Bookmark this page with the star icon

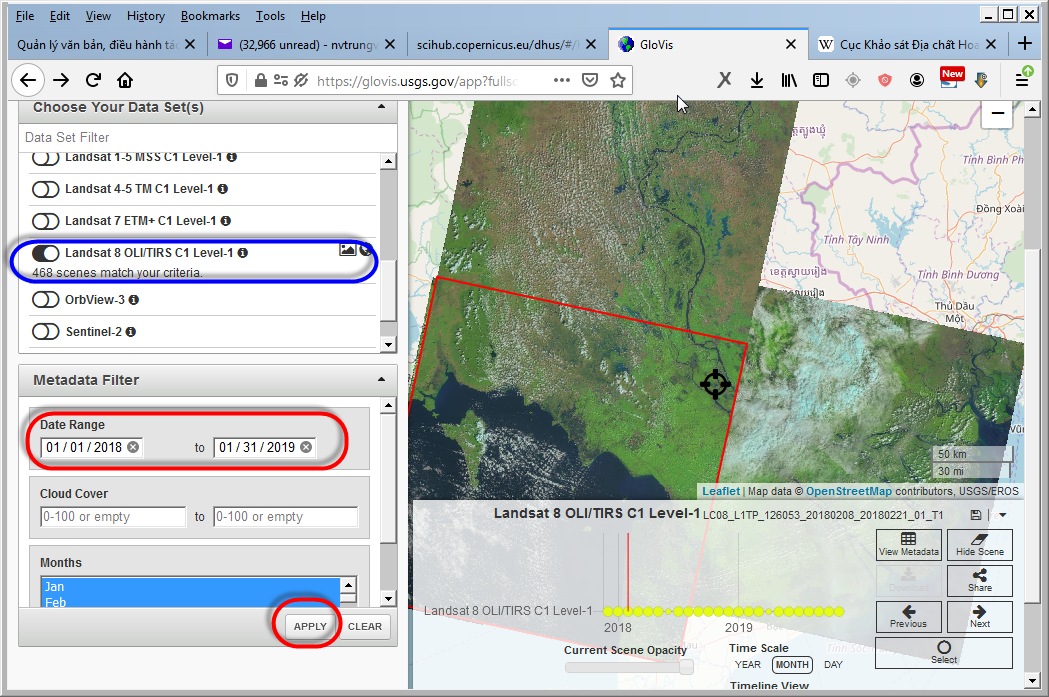pos(618,80)
